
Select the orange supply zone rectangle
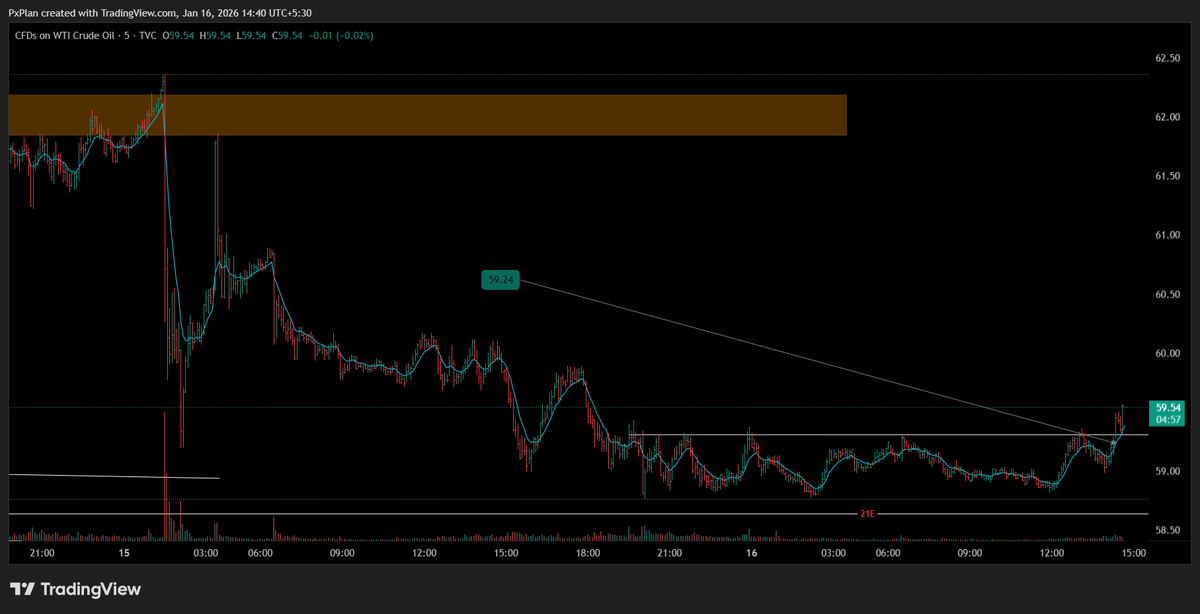coord(427,115)
